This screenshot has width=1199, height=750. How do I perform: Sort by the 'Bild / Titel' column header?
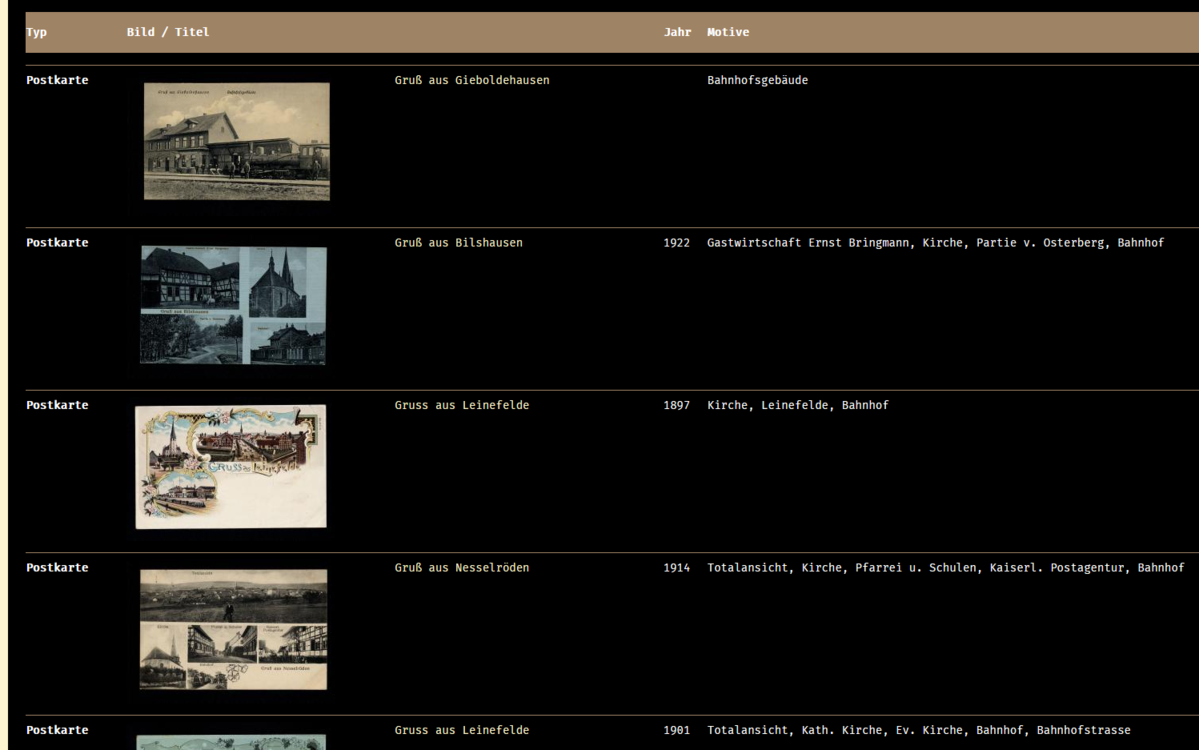(x=167, y=32)
